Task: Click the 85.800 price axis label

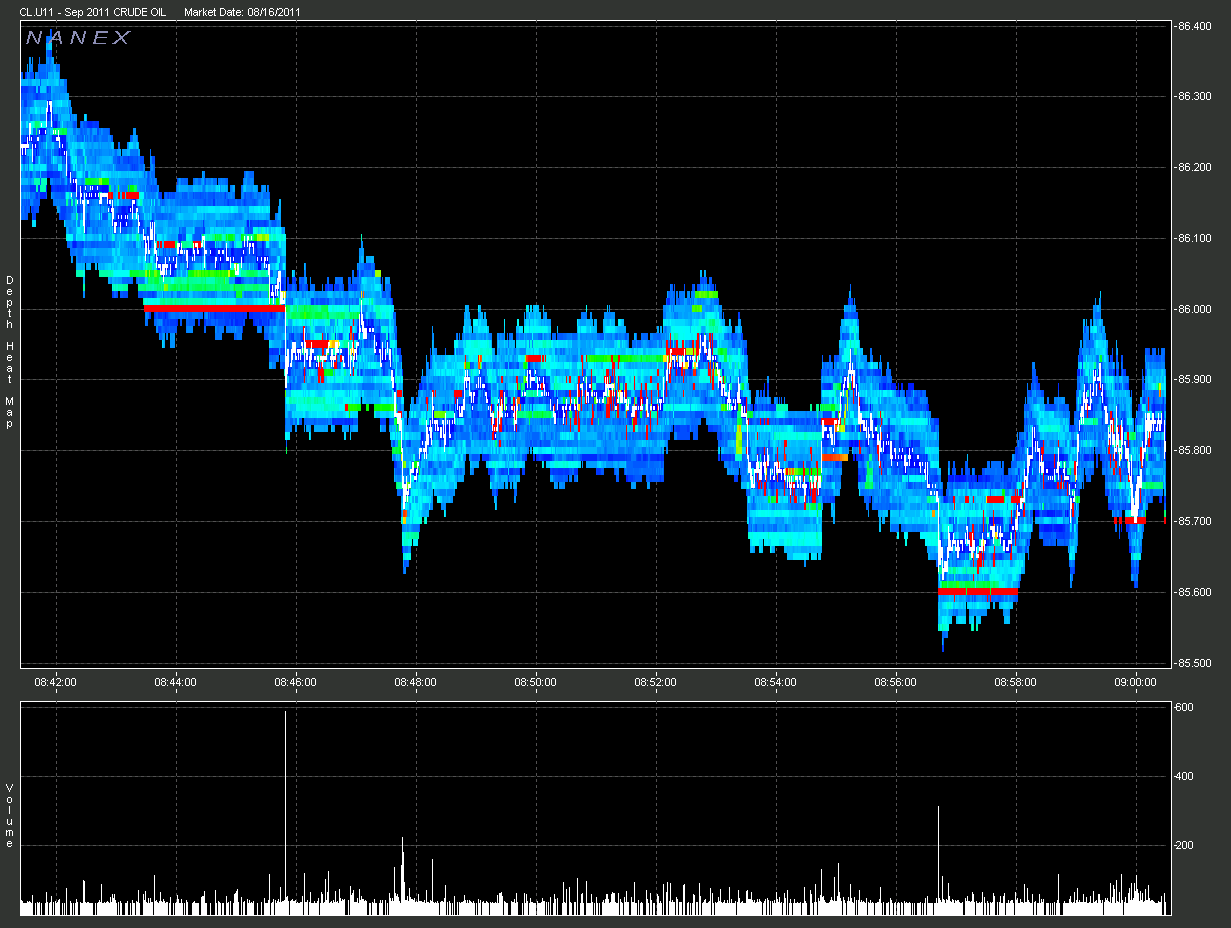Action: click(1194, 451)
